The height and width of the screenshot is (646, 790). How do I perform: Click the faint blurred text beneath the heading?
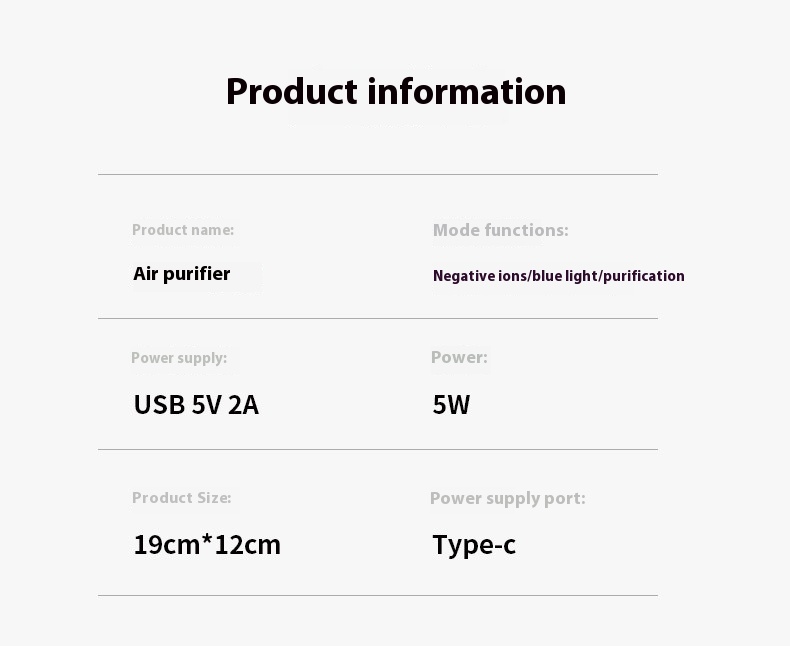[x=398, y=119]
